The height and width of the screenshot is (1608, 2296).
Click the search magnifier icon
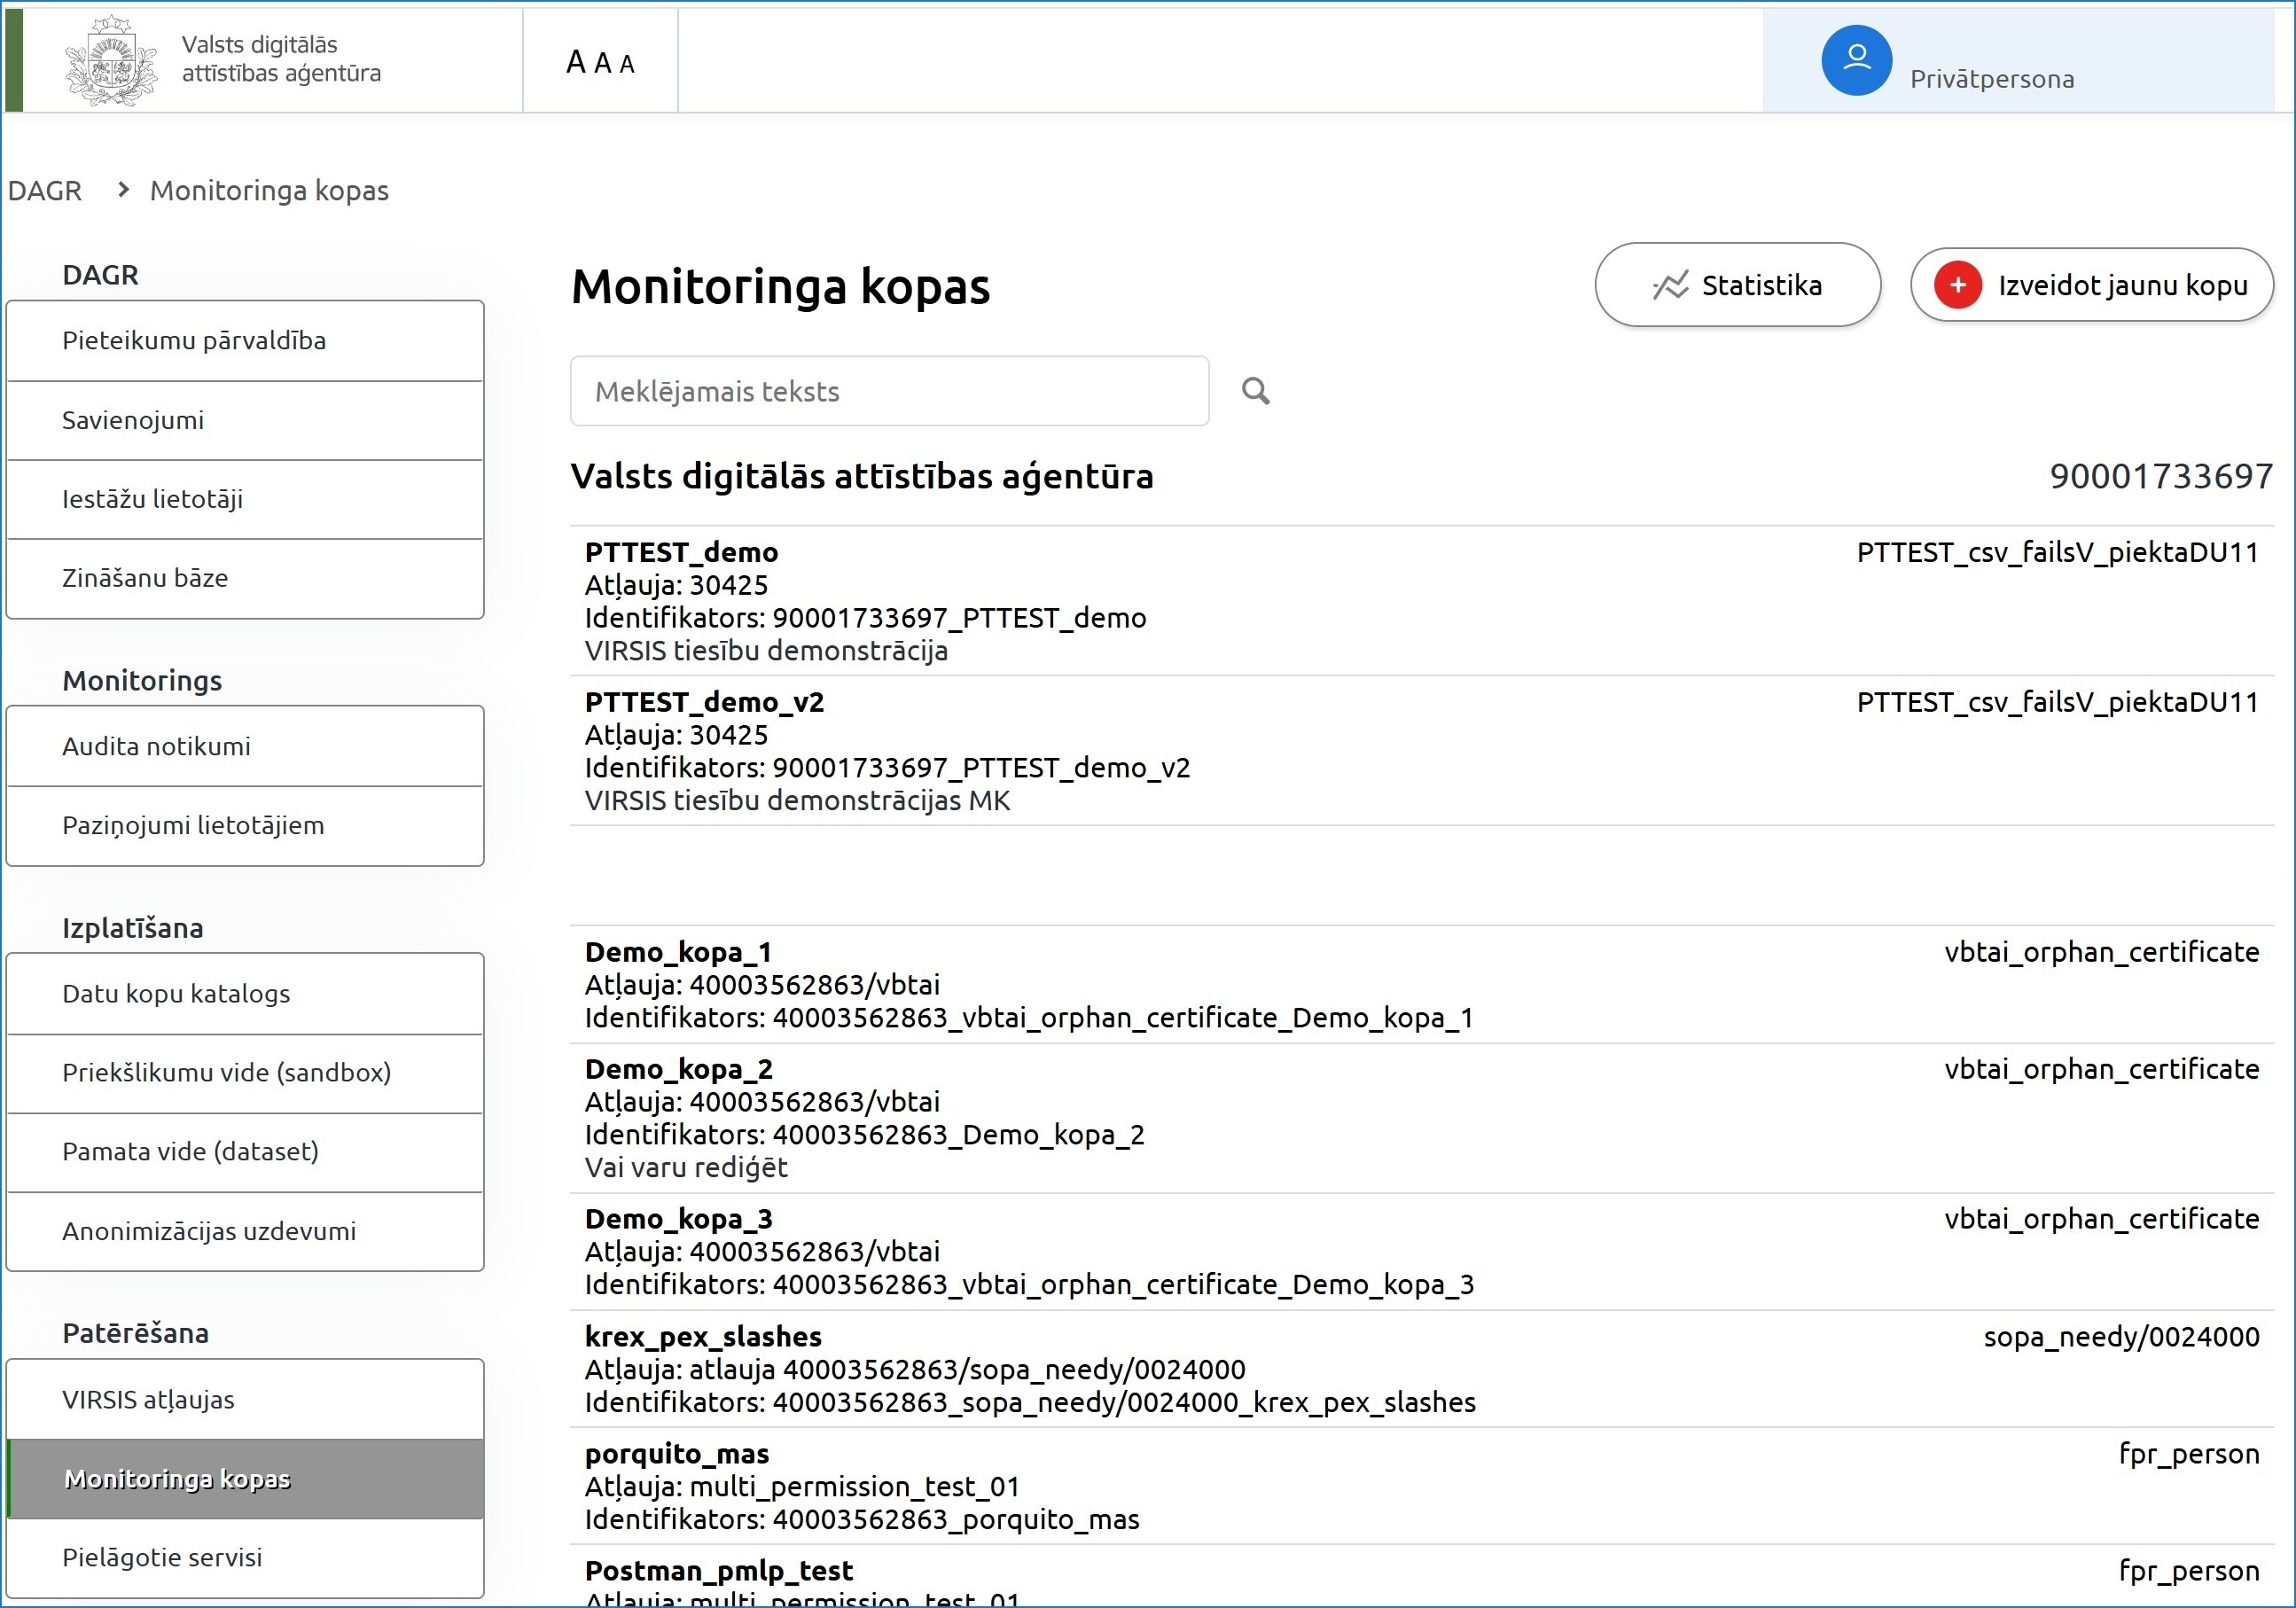point(1255,391)
